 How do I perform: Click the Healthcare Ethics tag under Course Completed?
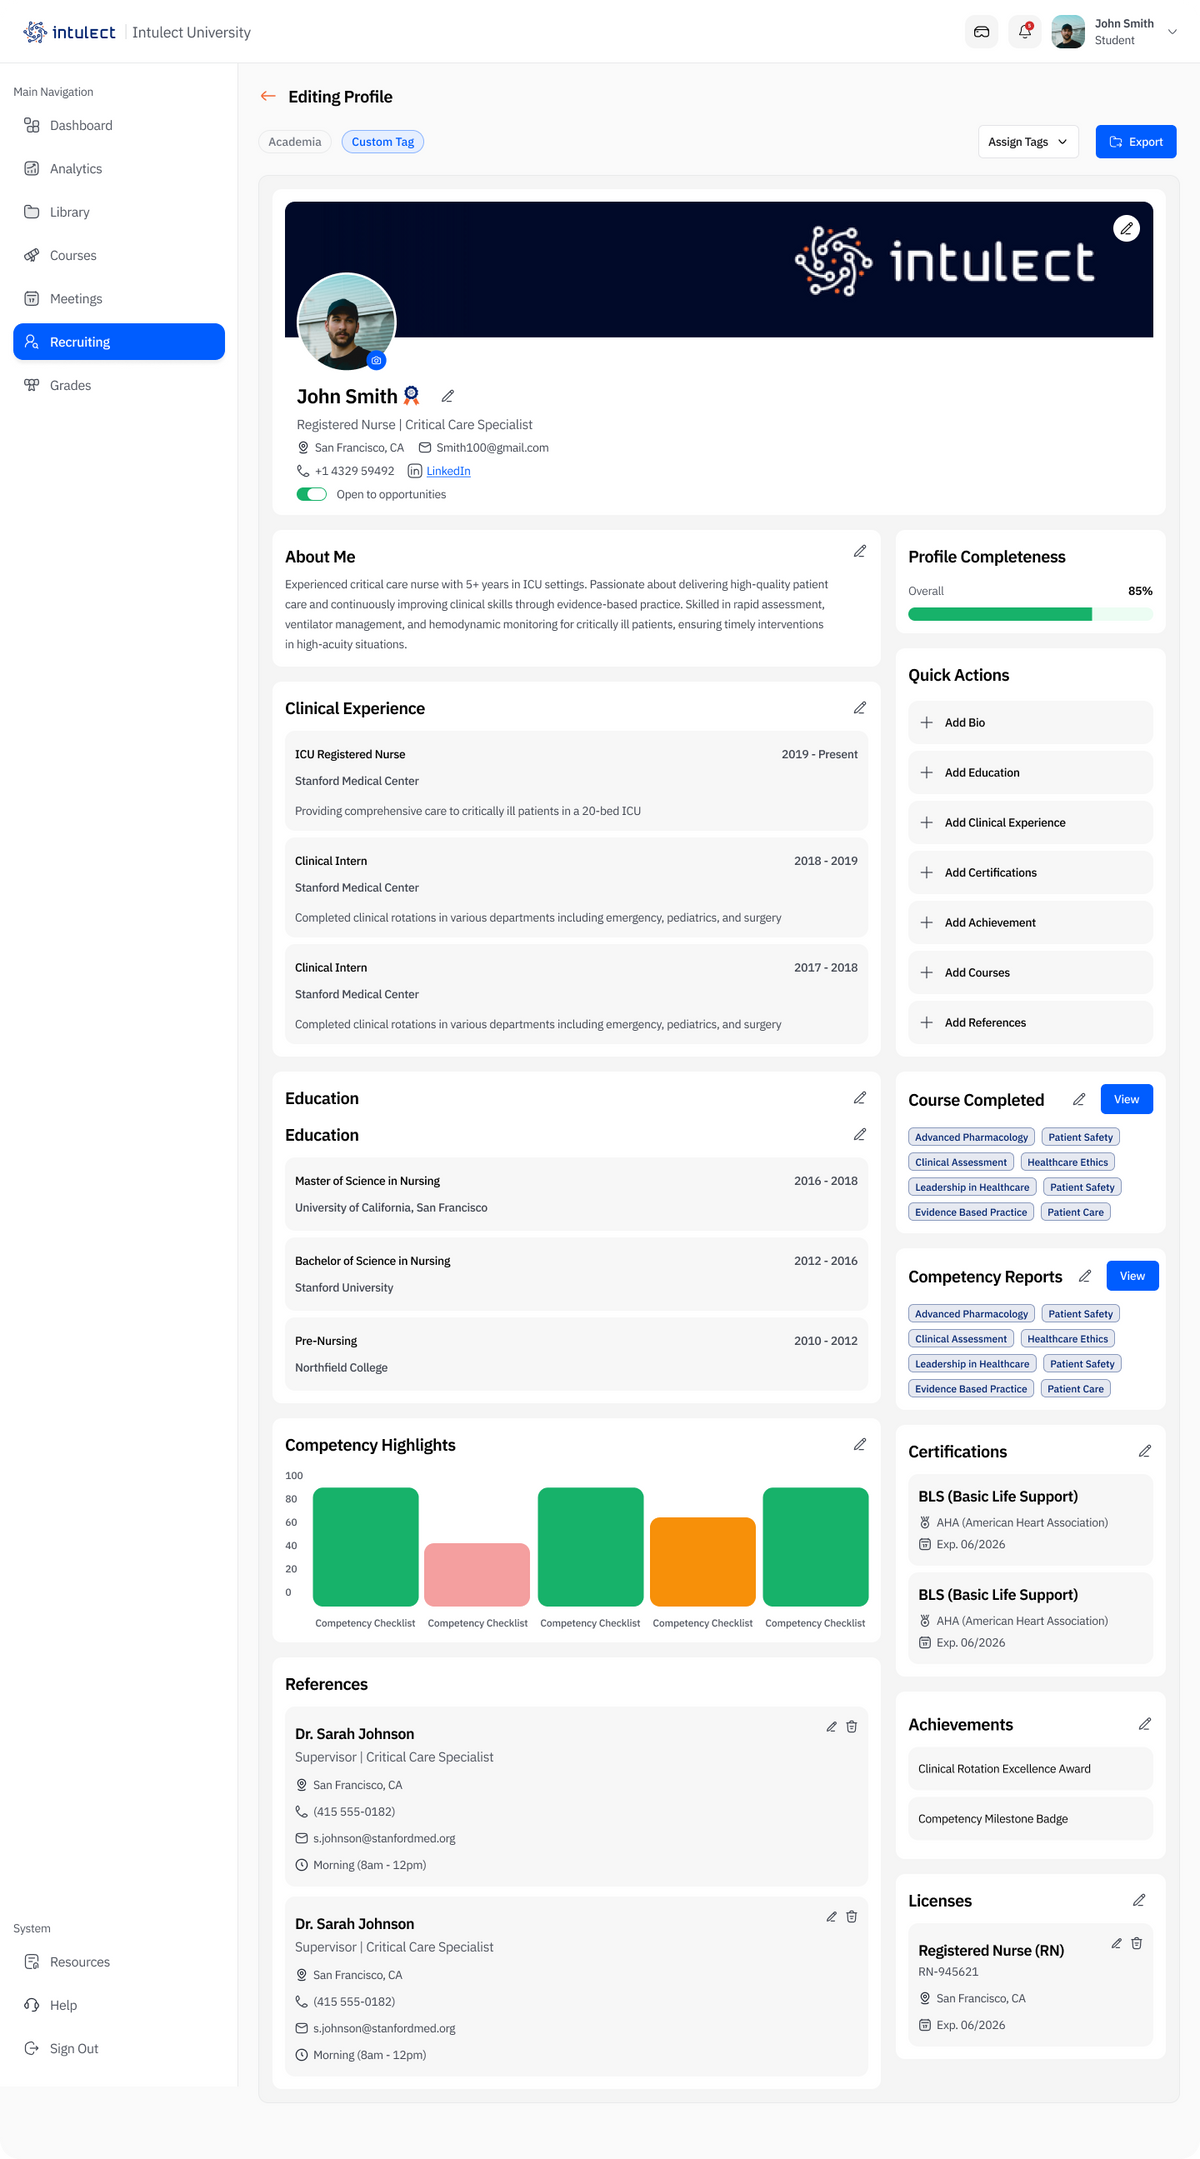1068,1163
